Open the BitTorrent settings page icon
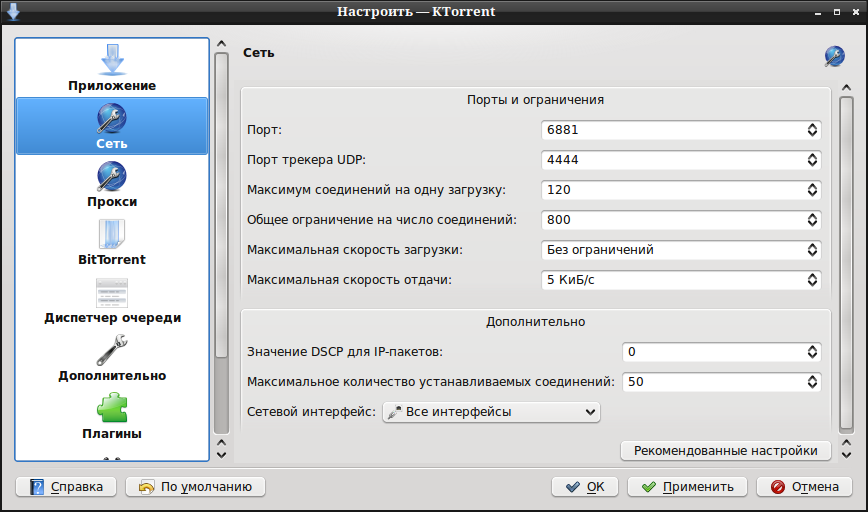 (x=112, y=234)
